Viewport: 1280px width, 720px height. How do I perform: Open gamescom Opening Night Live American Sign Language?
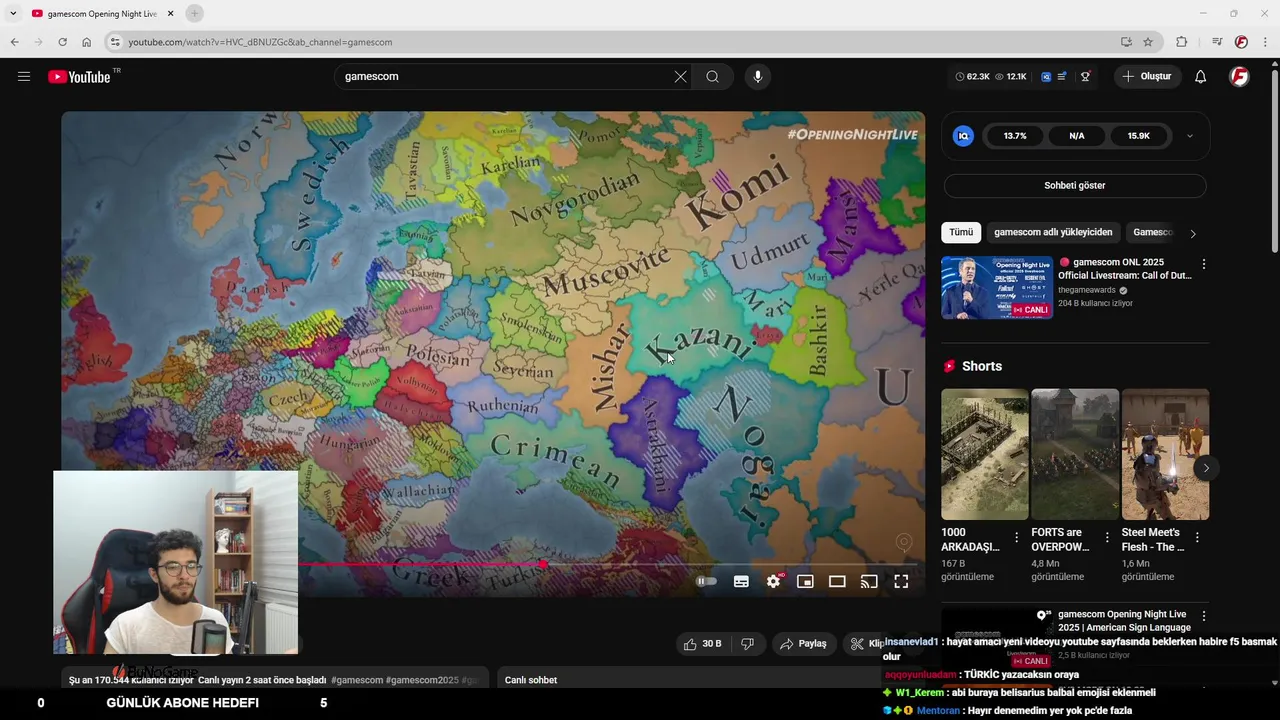click(1124, 621)
